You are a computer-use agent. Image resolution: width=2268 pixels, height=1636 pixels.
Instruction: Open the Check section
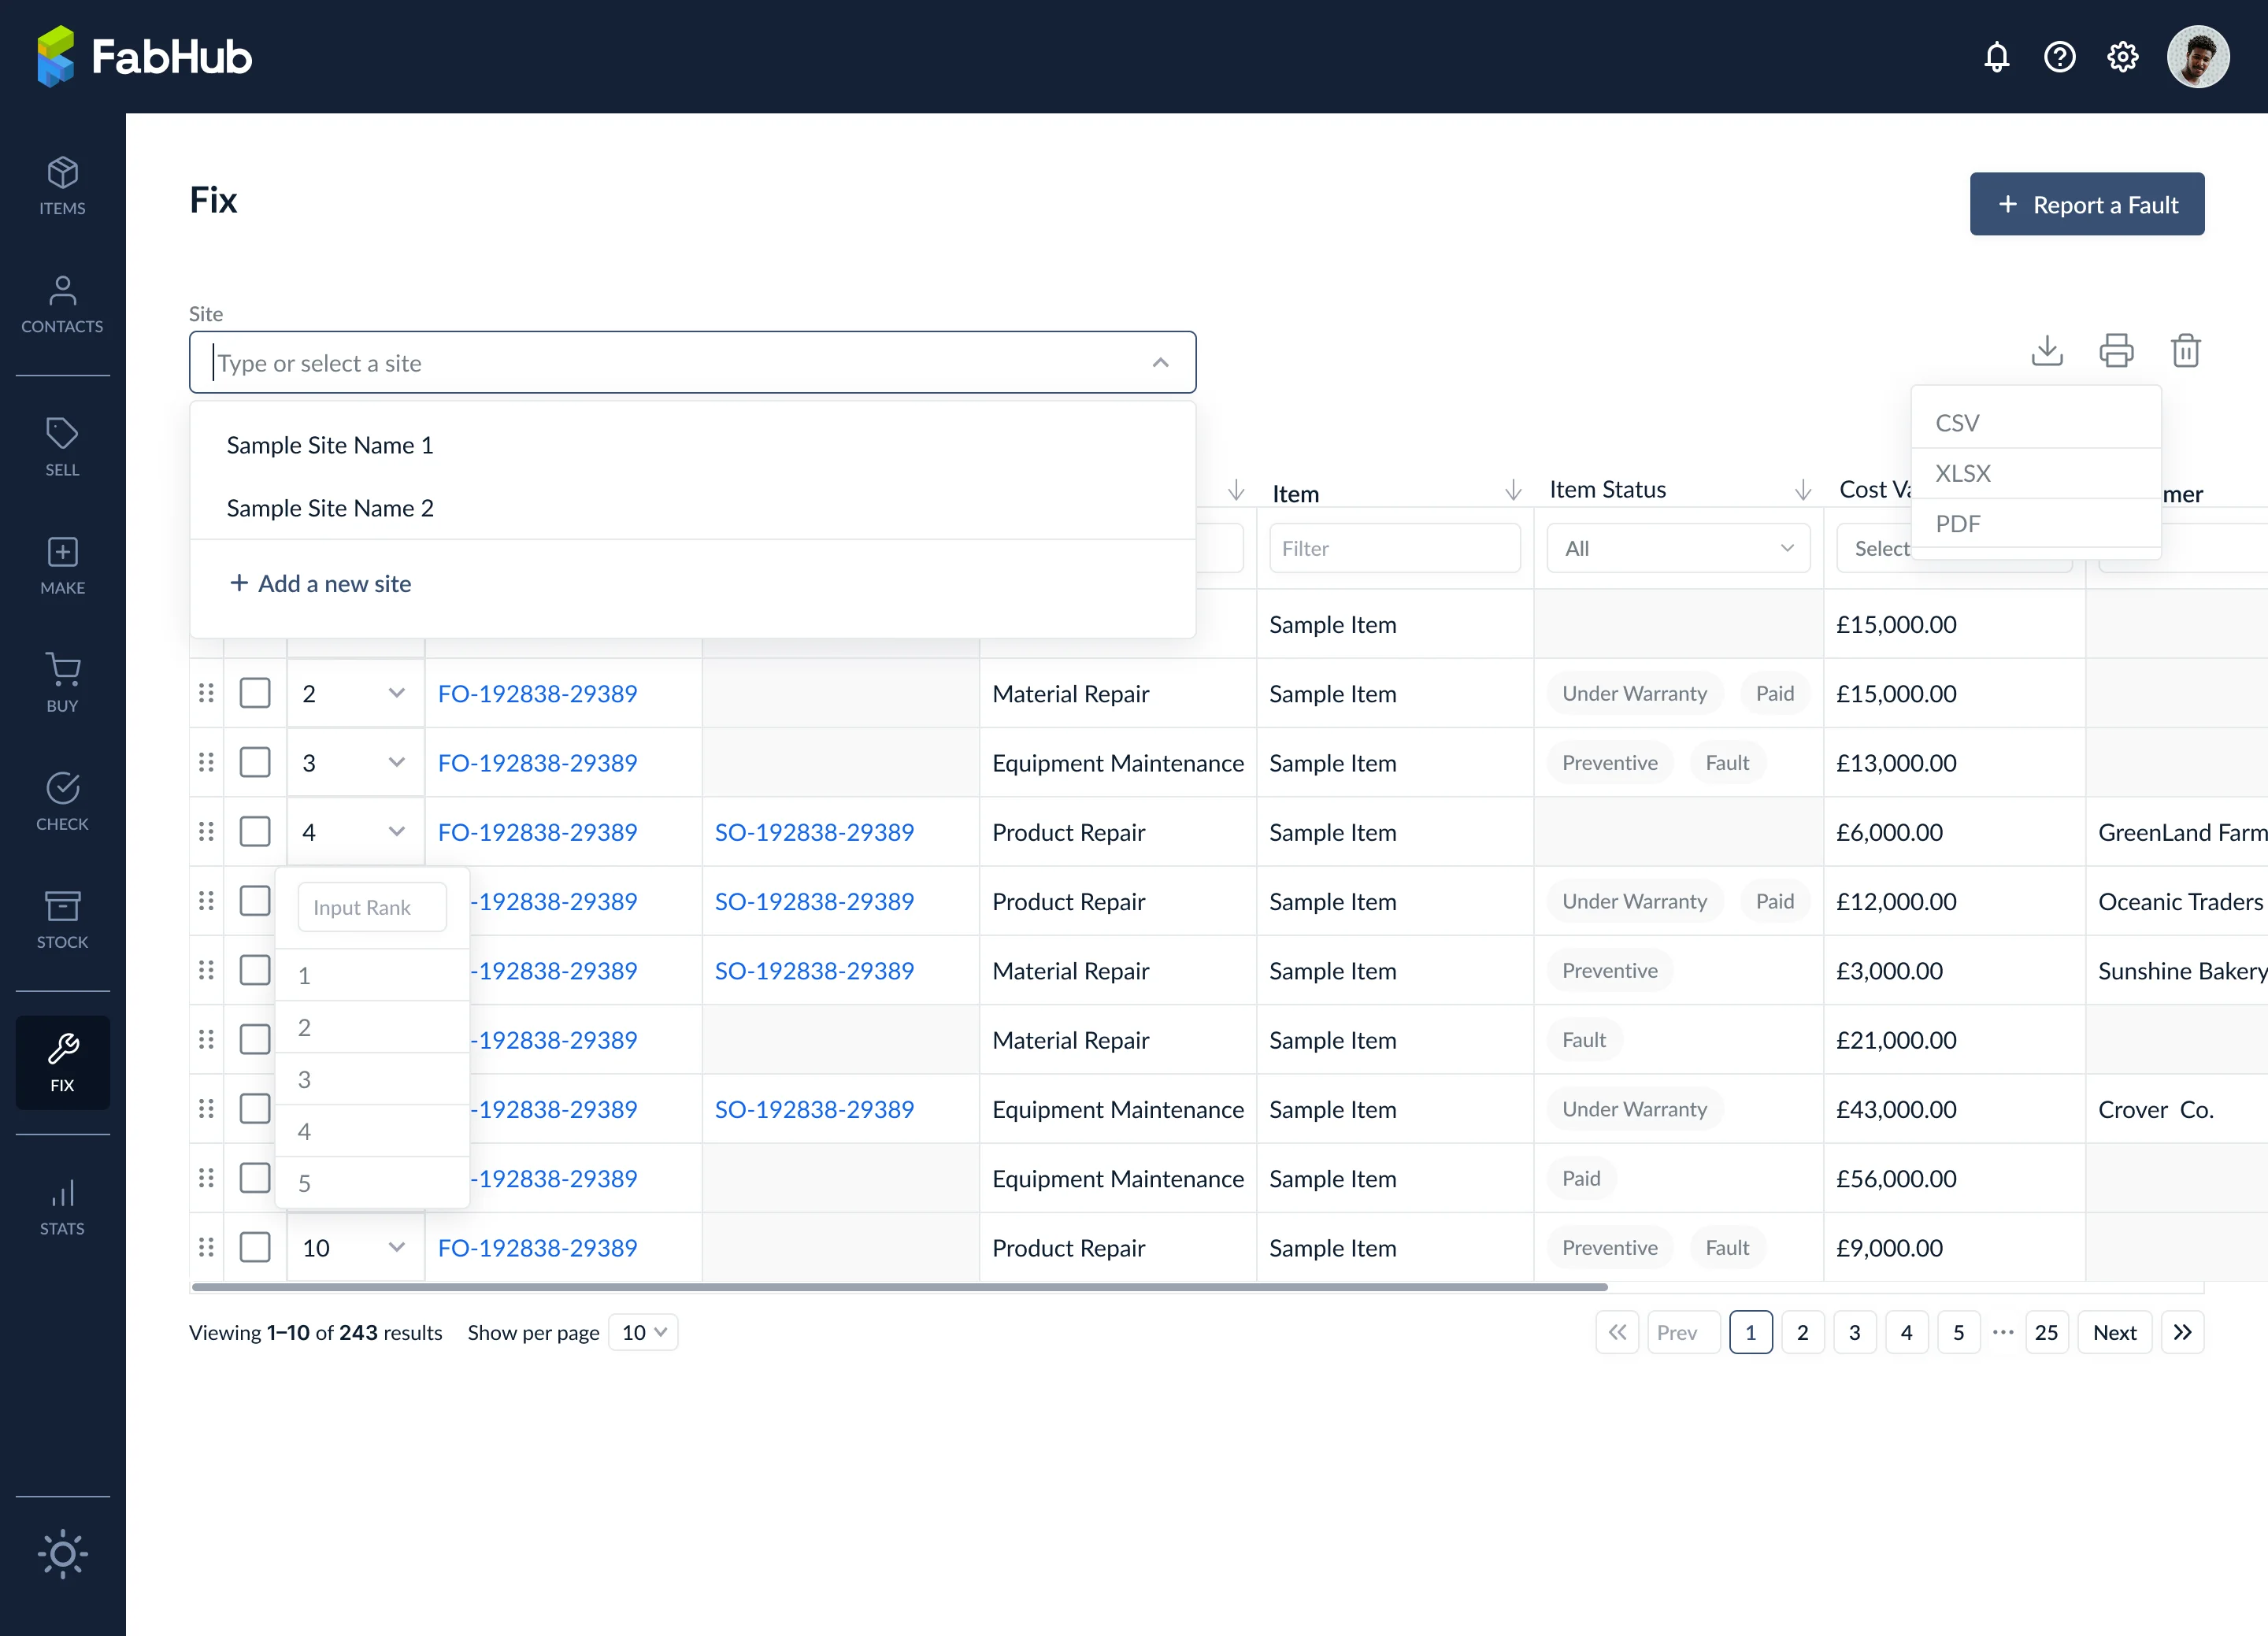62,801
